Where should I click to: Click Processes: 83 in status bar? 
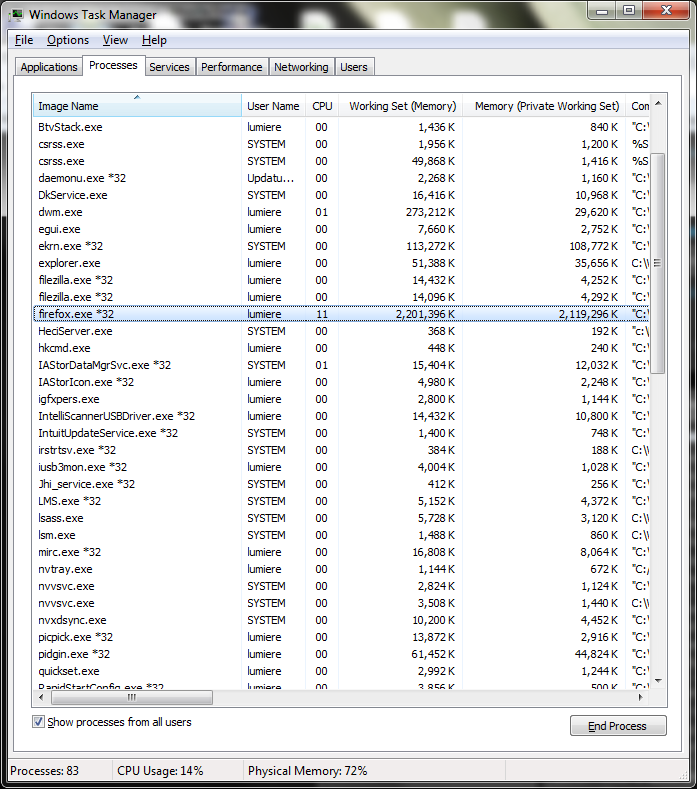44,771
